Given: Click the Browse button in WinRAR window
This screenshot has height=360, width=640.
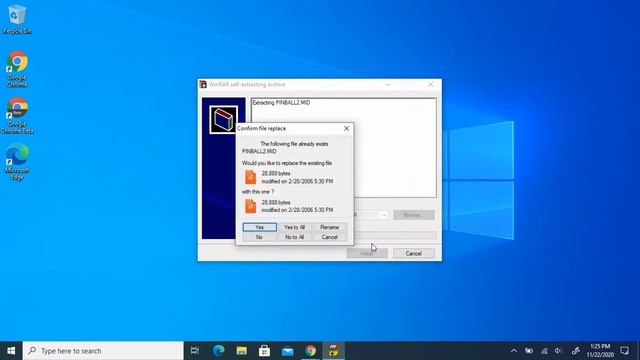Looking at the screenshot, I should 413,215.
